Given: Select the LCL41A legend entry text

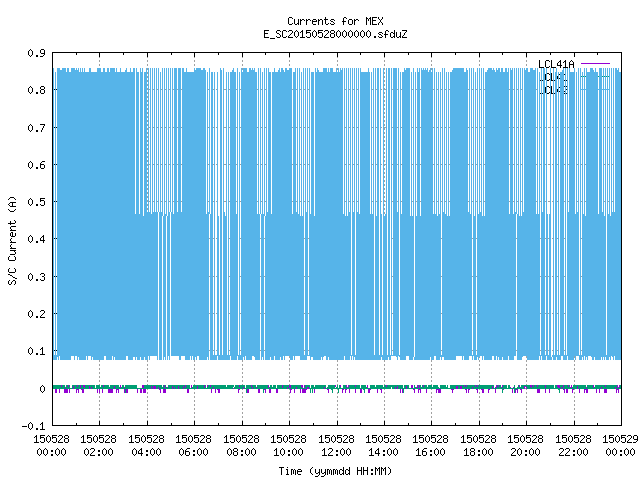Looking at the screenshot, I should 556,64.
